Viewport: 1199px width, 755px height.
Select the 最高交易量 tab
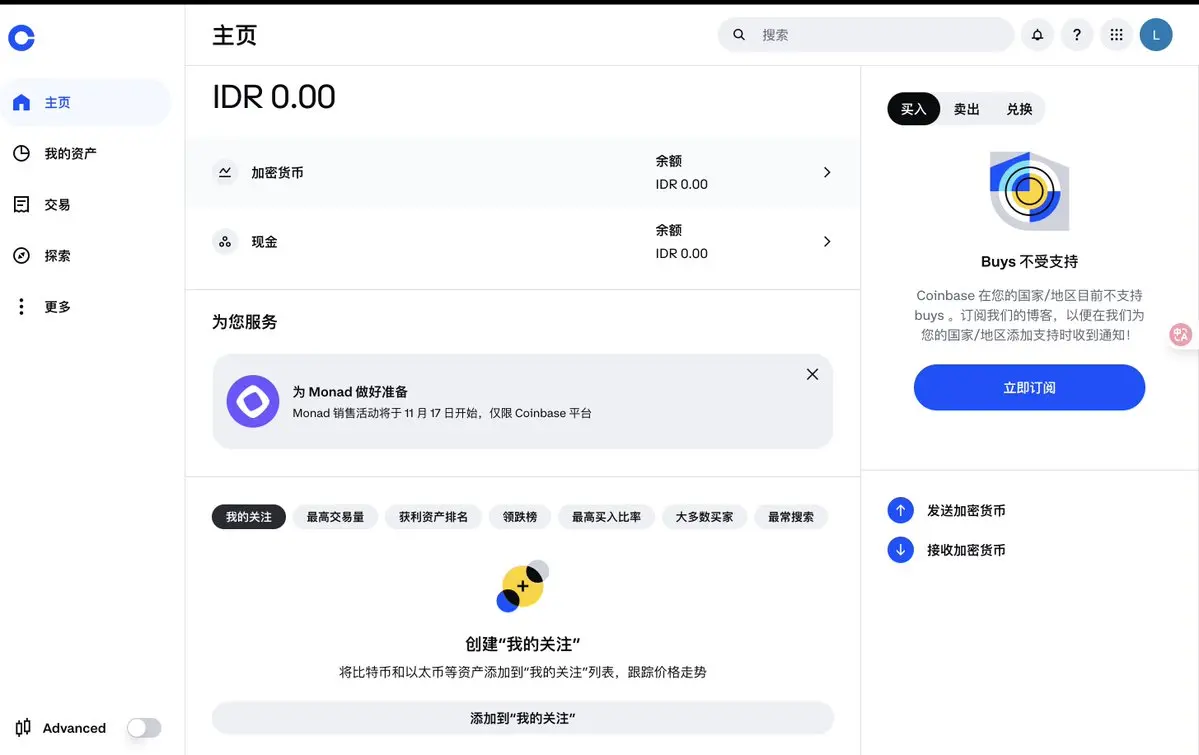pos(335,517)
